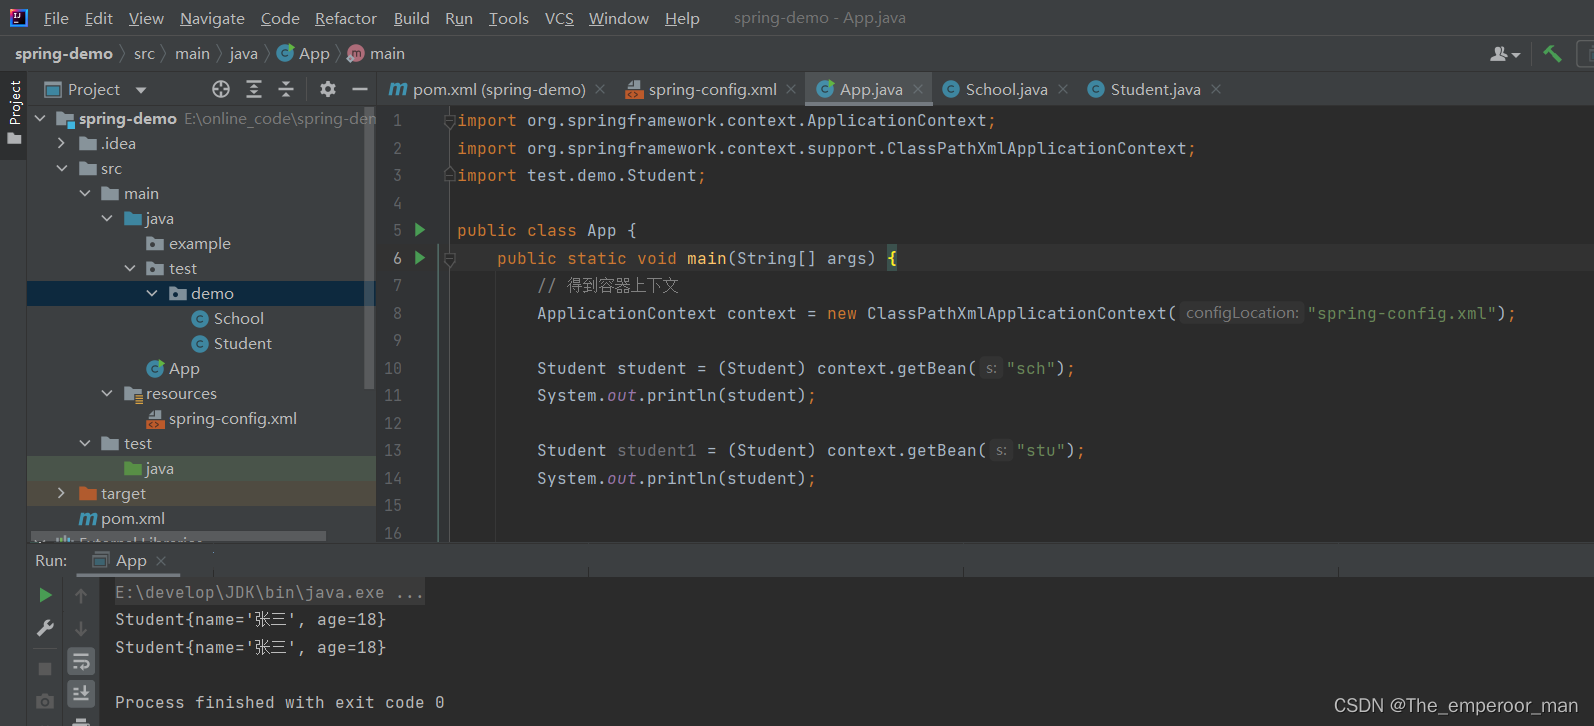Image resolution: width=1594 pixels, height=726 pixels.
Task: Click 'Process finished with exit code 0'
Action: point(280,702)
